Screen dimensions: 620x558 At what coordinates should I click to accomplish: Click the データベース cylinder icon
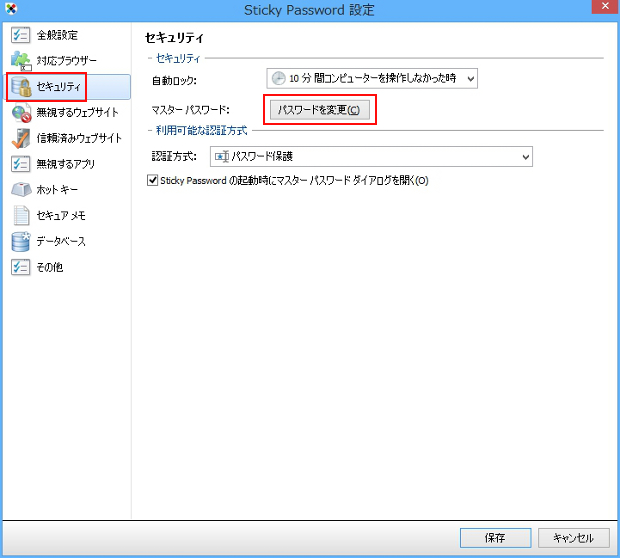(21, 242)
